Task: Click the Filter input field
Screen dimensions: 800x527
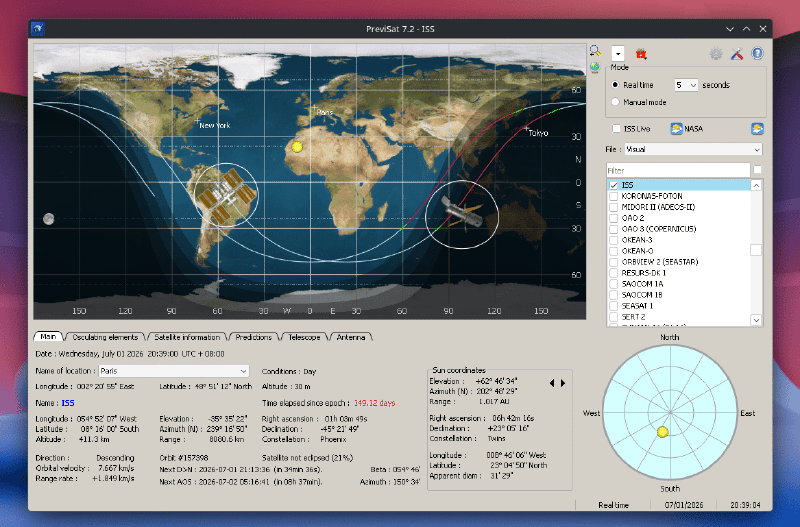Action: pyautogui.click(x=678, y=170)
